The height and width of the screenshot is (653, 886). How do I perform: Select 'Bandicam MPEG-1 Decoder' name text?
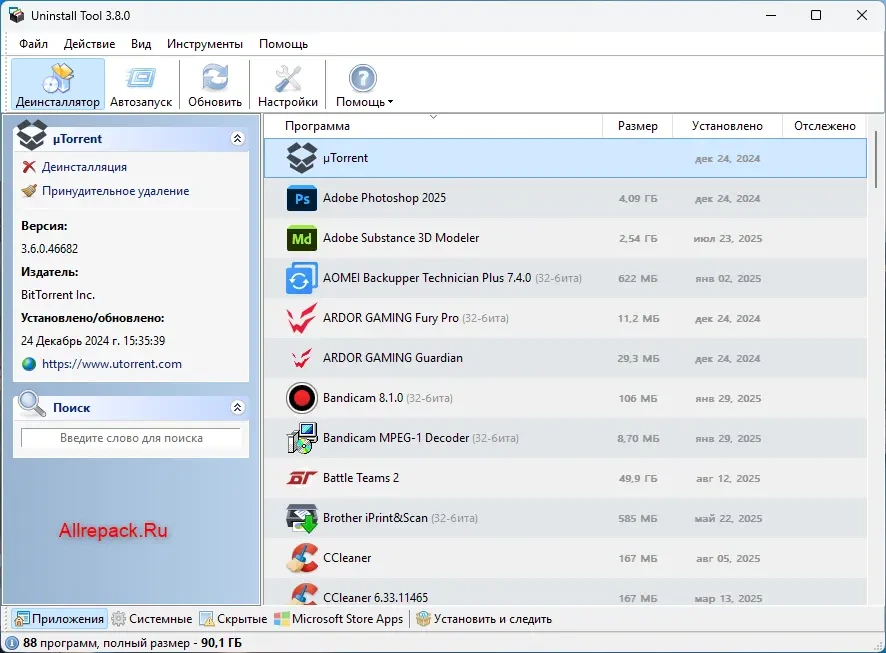coord(396,438)
